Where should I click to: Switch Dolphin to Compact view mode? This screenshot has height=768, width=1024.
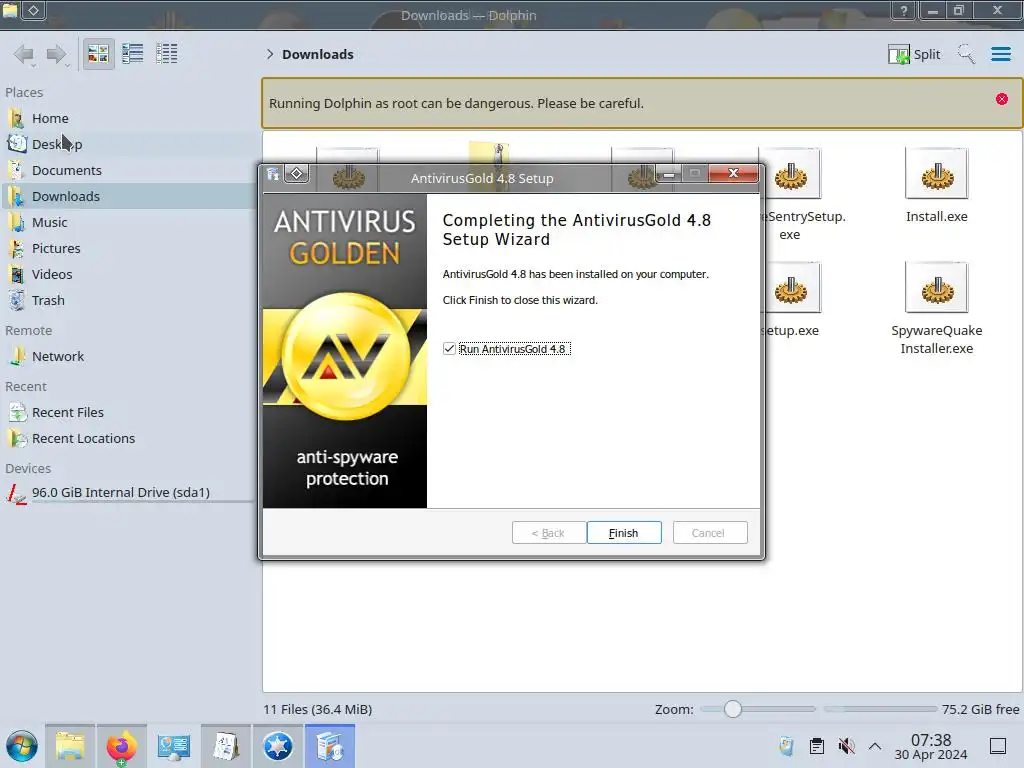point(133,54)
